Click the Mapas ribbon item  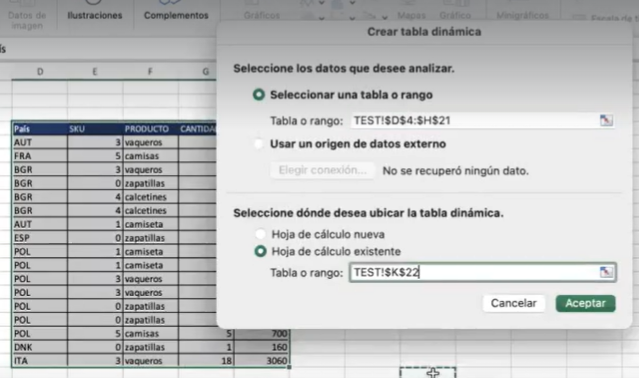click(411, 15)
